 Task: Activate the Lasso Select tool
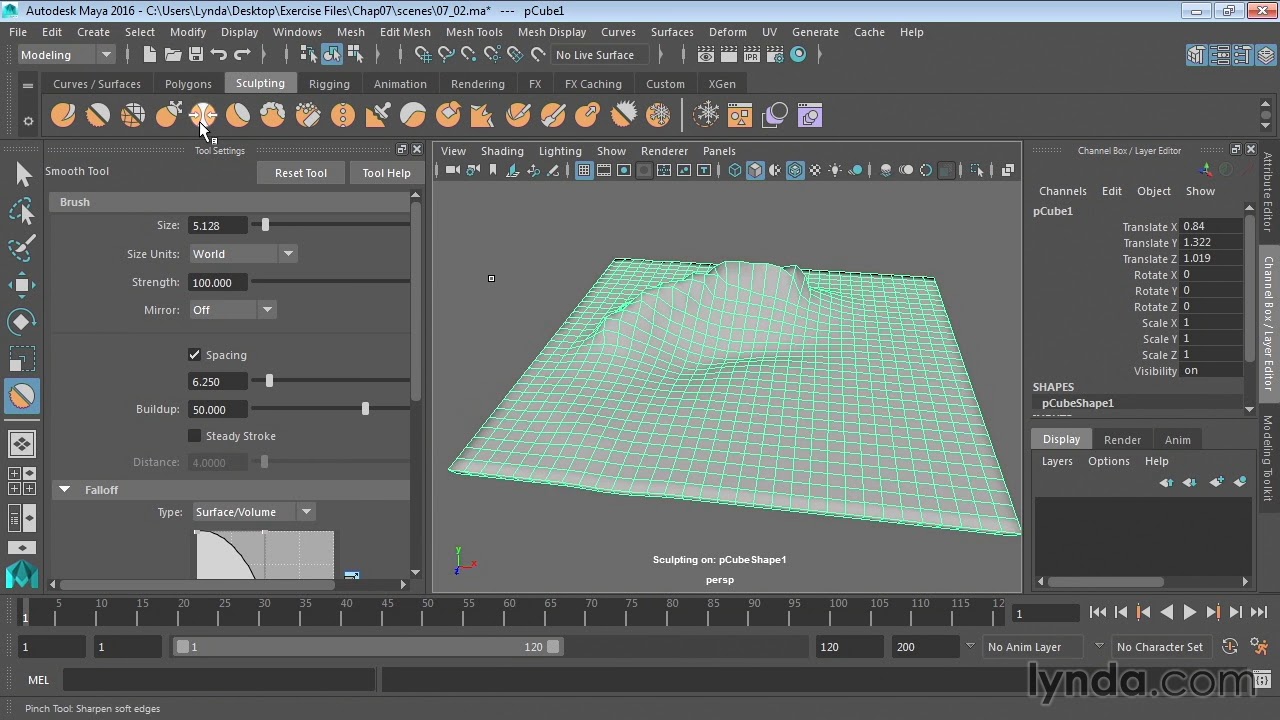click(x=22, y=211)
